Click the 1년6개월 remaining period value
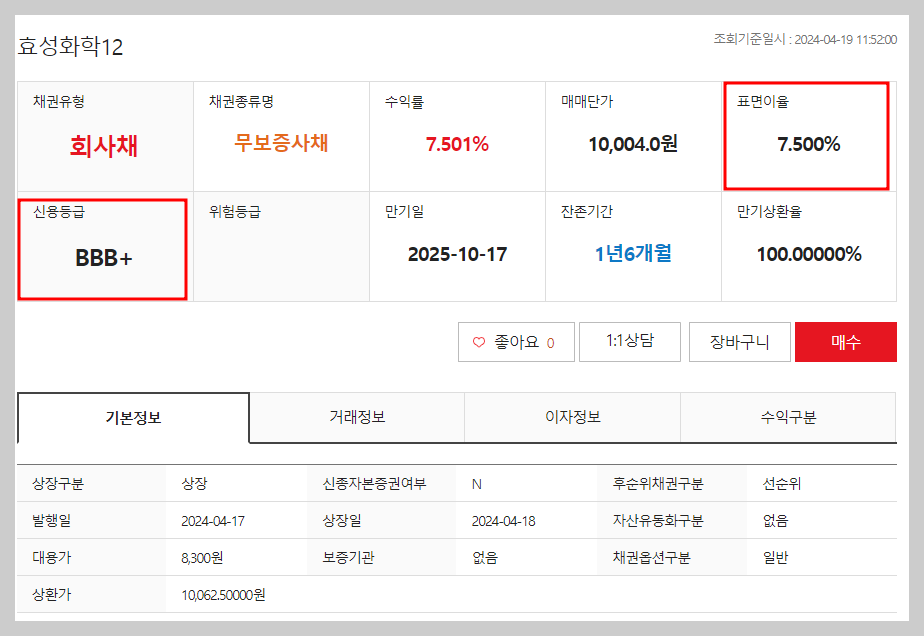Screen dimensions: 924x636 pyautogui.click(x=633, y=253)
